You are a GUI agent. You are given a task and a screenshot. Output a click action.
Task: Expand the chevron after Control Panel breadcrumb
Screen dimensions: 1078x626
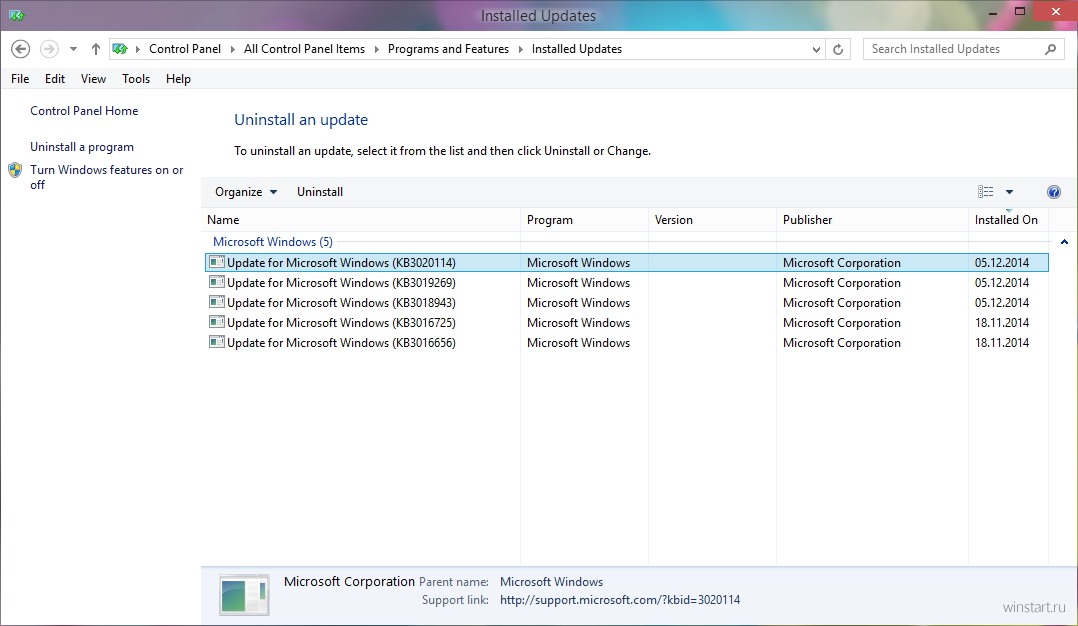coord(232,49)
